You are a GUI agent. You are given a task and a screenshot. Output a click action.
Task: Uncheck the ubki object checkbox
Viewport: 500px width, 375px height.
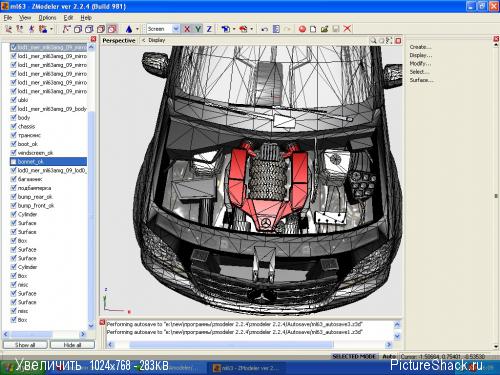click(x=14, y=100)
